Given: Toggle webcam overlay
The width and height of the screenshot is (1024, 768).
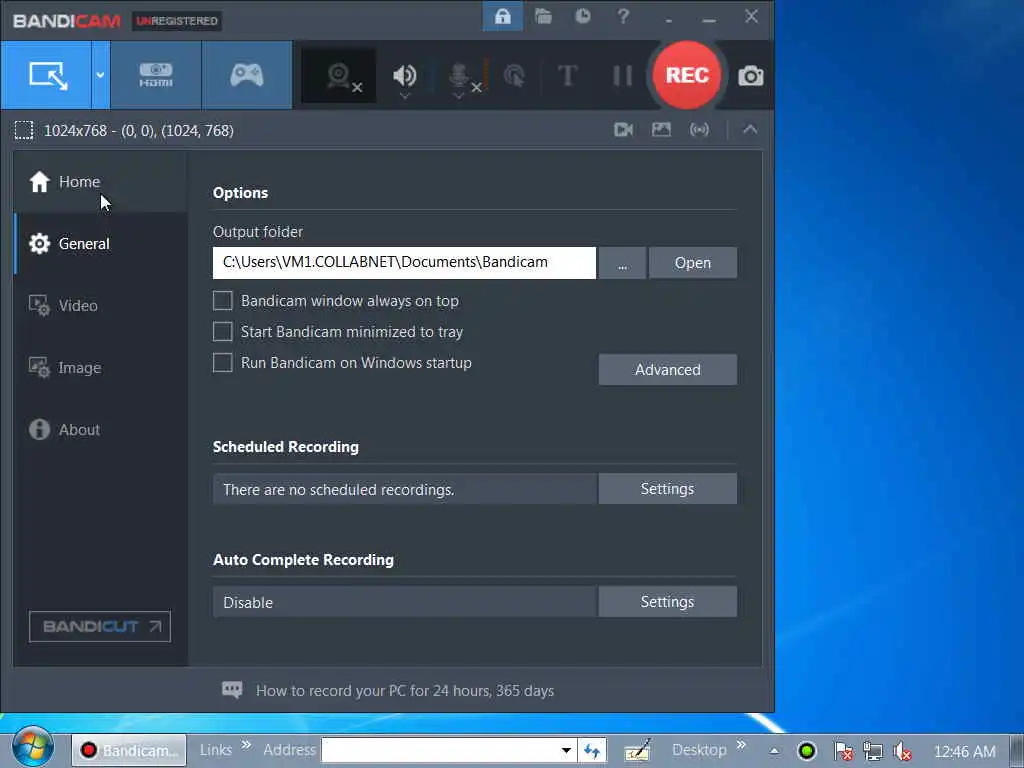Looking at the screenshot, I should coord(339,76).
